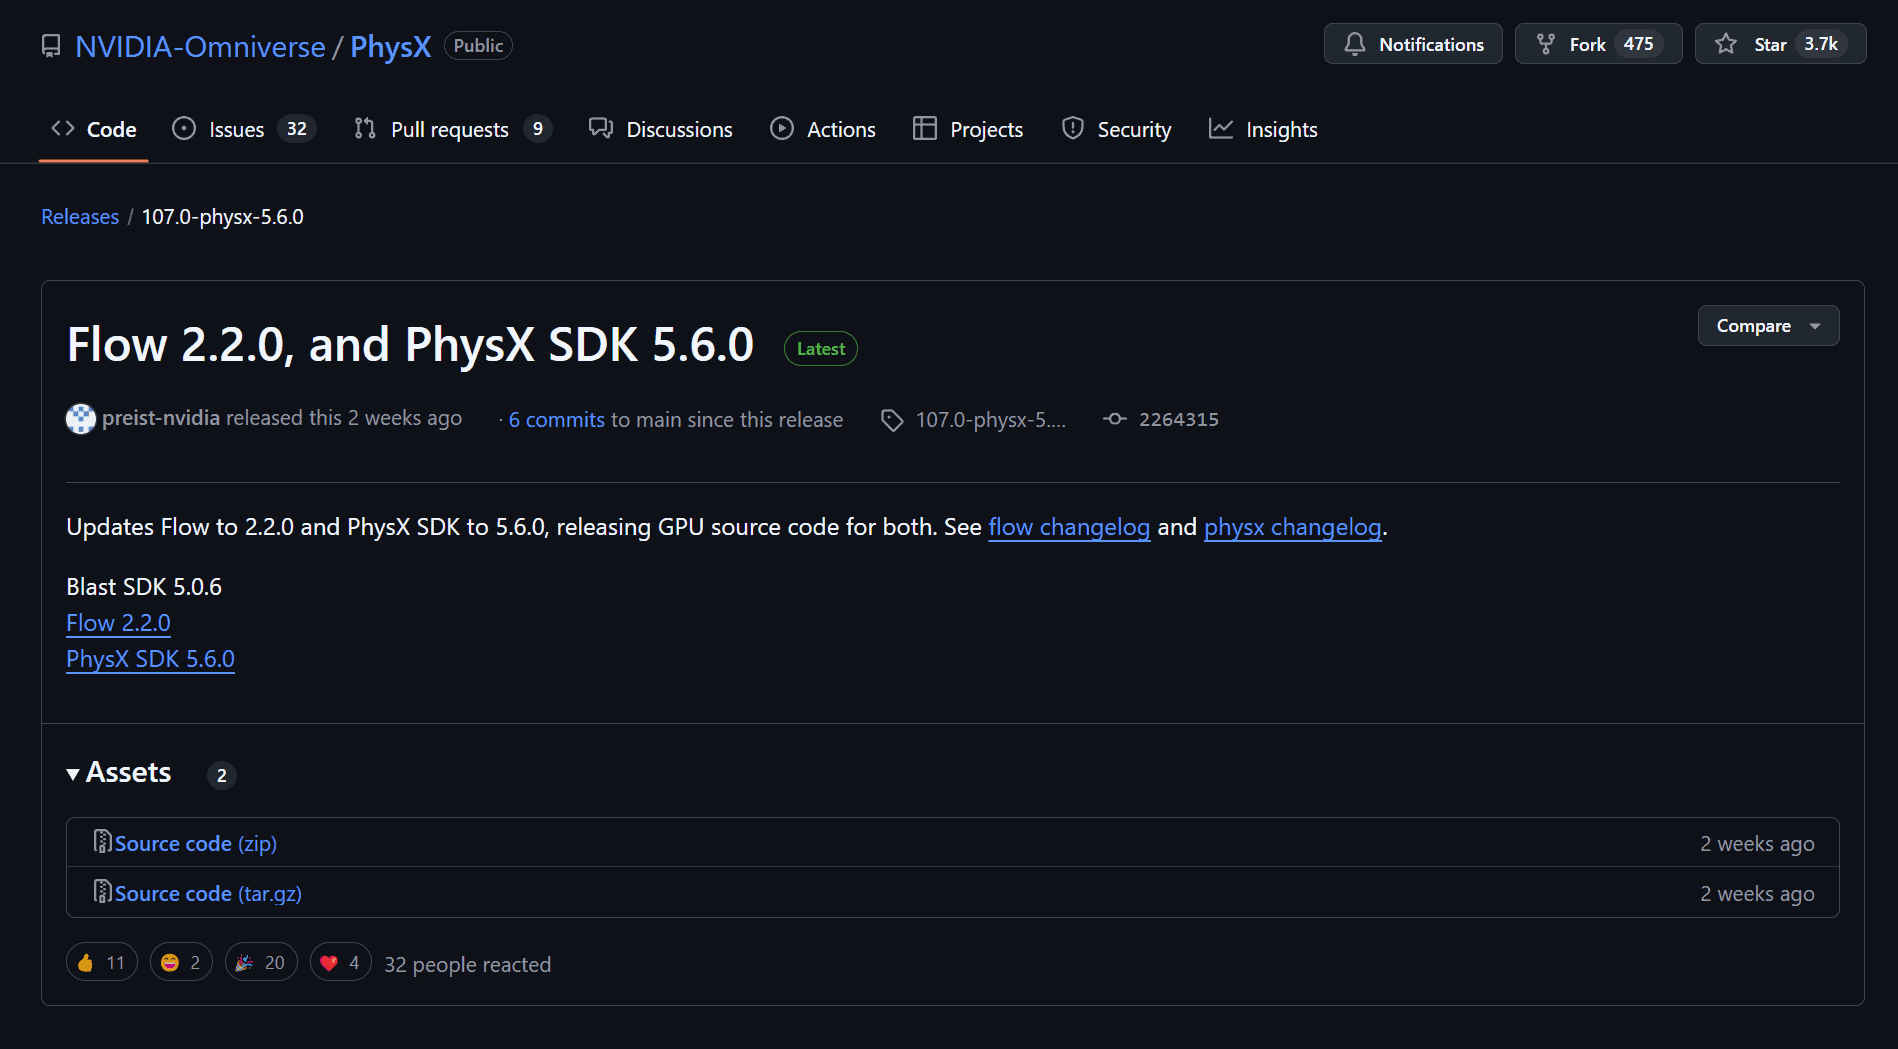
Task: Click the commit icon beside 2264315
Action: click(1115, 419)
